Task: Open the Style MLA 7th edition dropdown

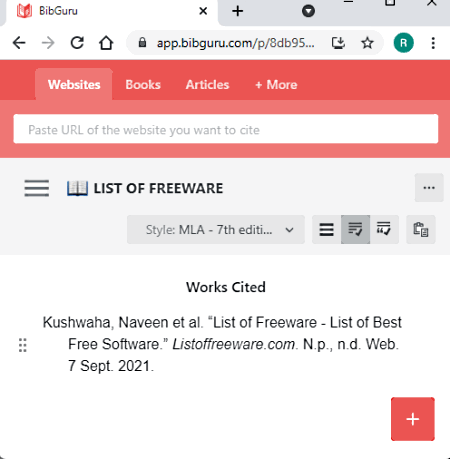Action: (x=216, y=230)
